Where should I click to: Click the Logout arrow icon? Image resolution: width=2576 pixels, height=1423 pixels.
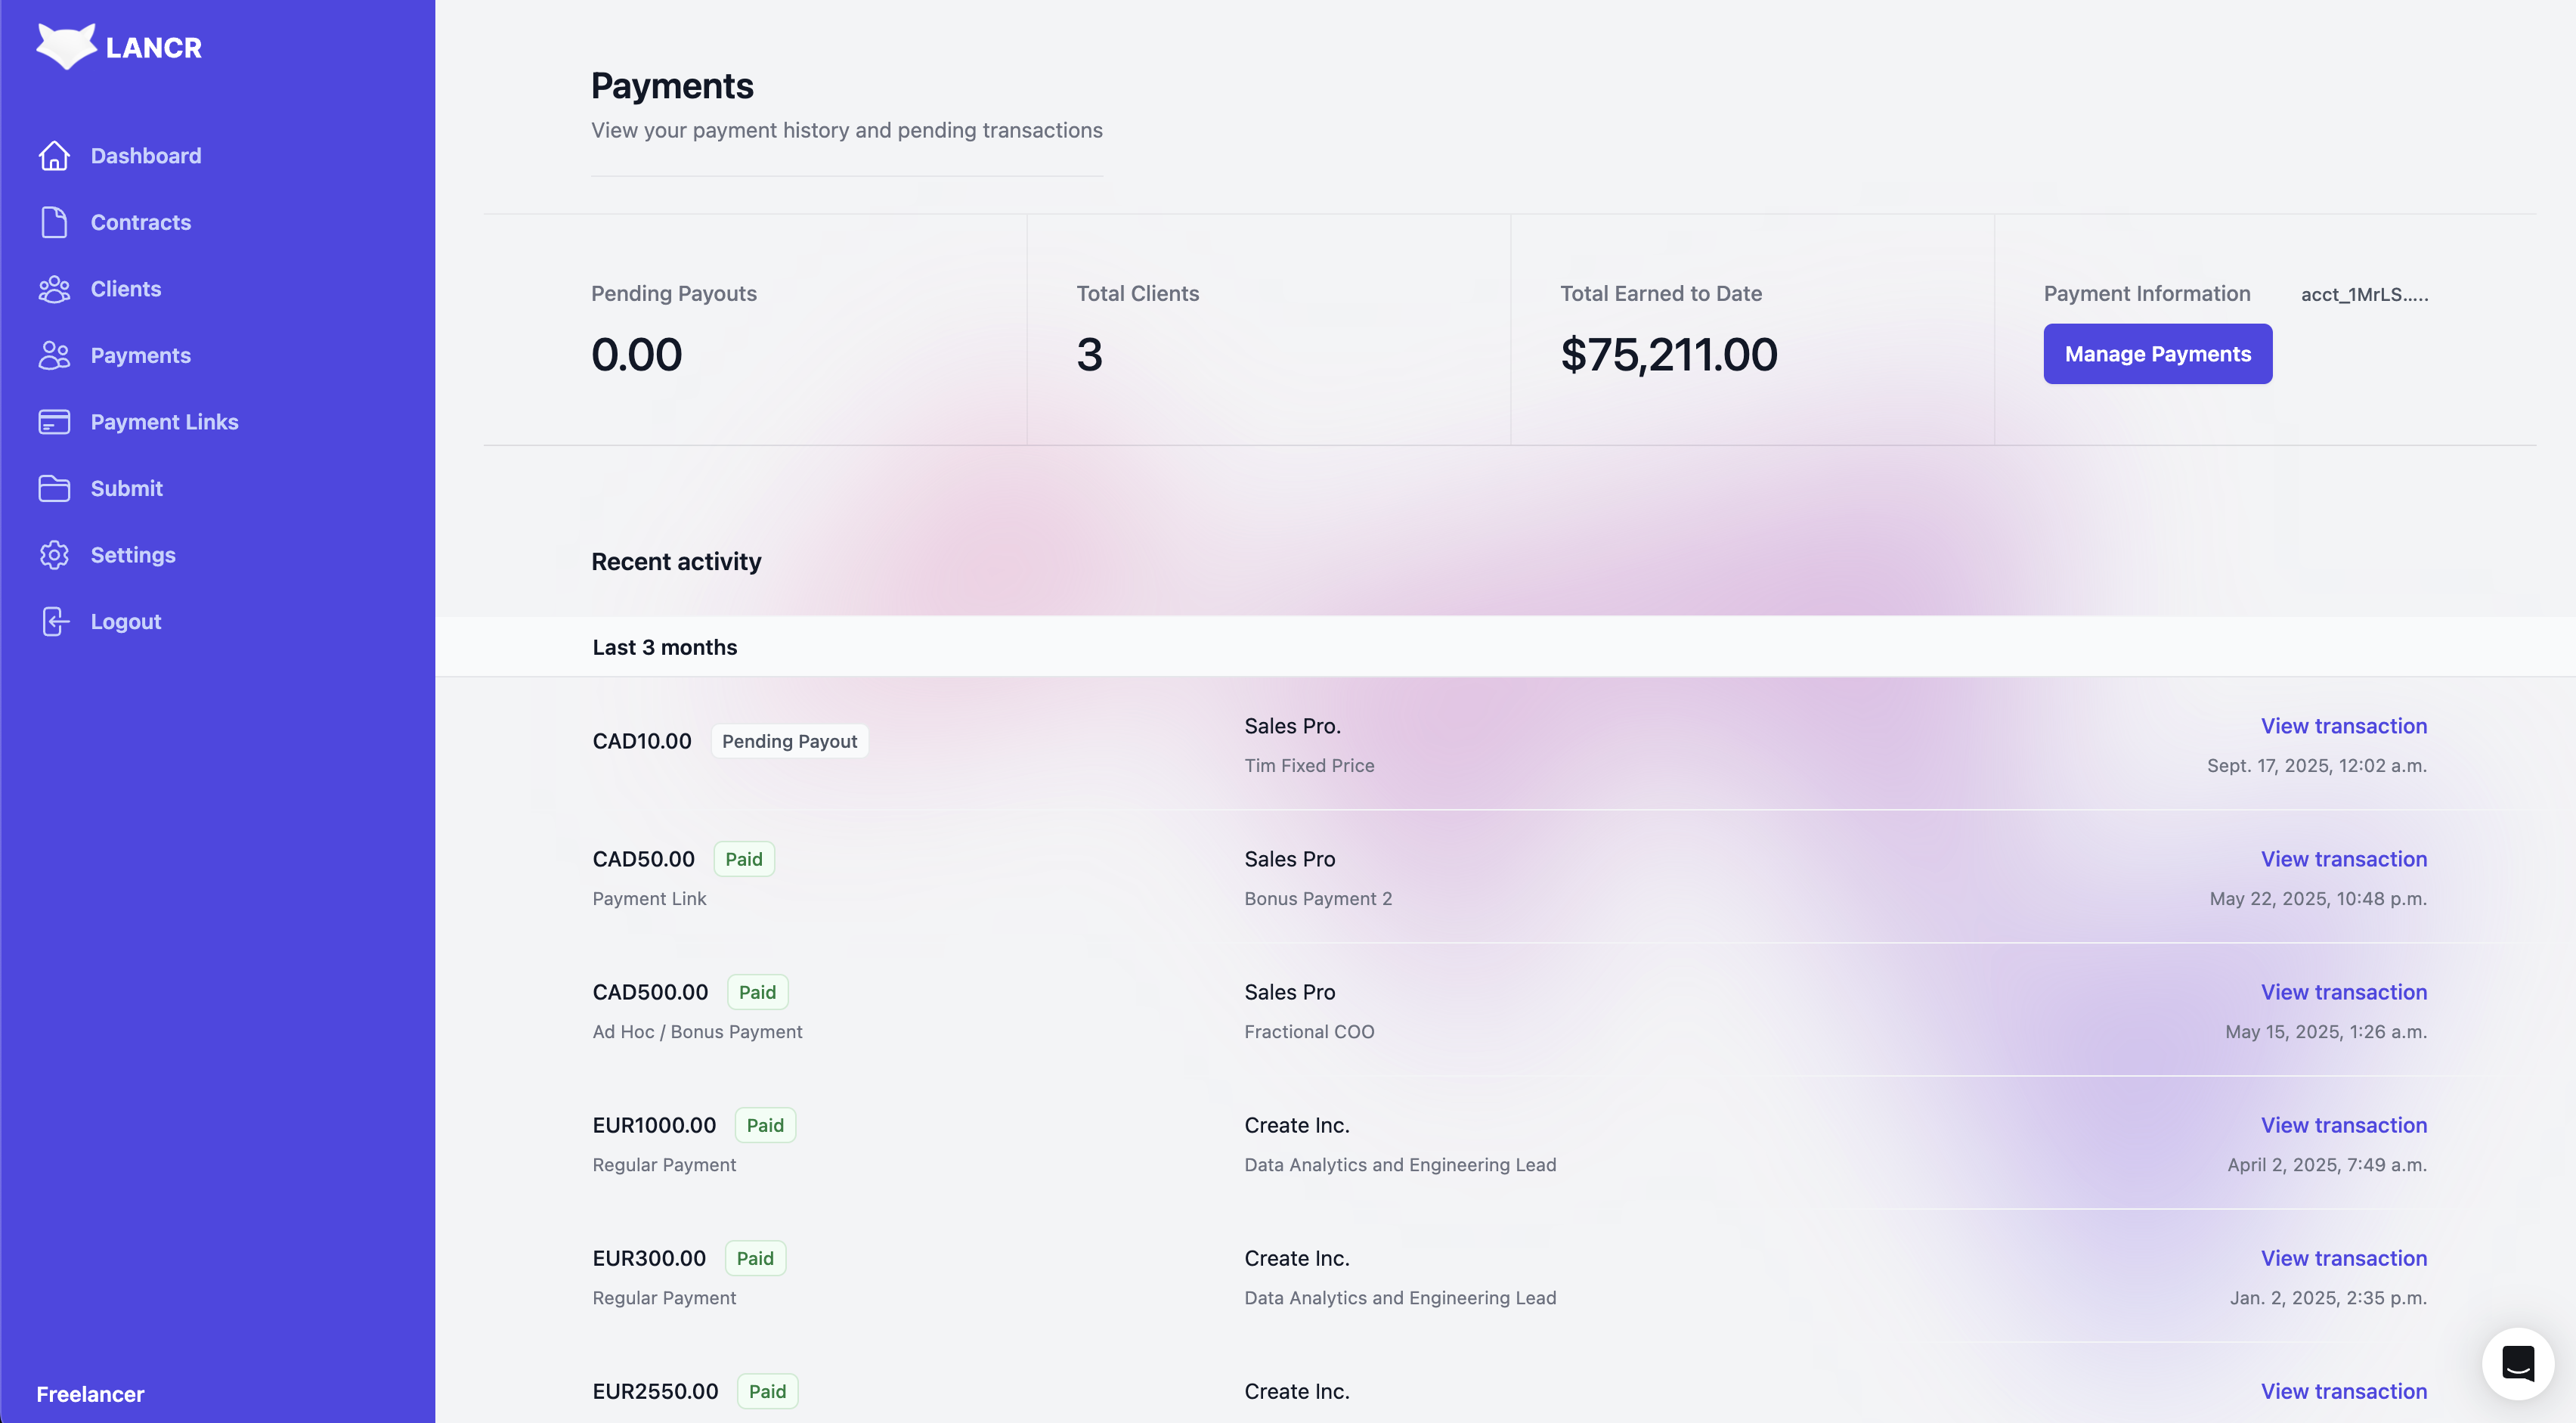pos(54,621)
